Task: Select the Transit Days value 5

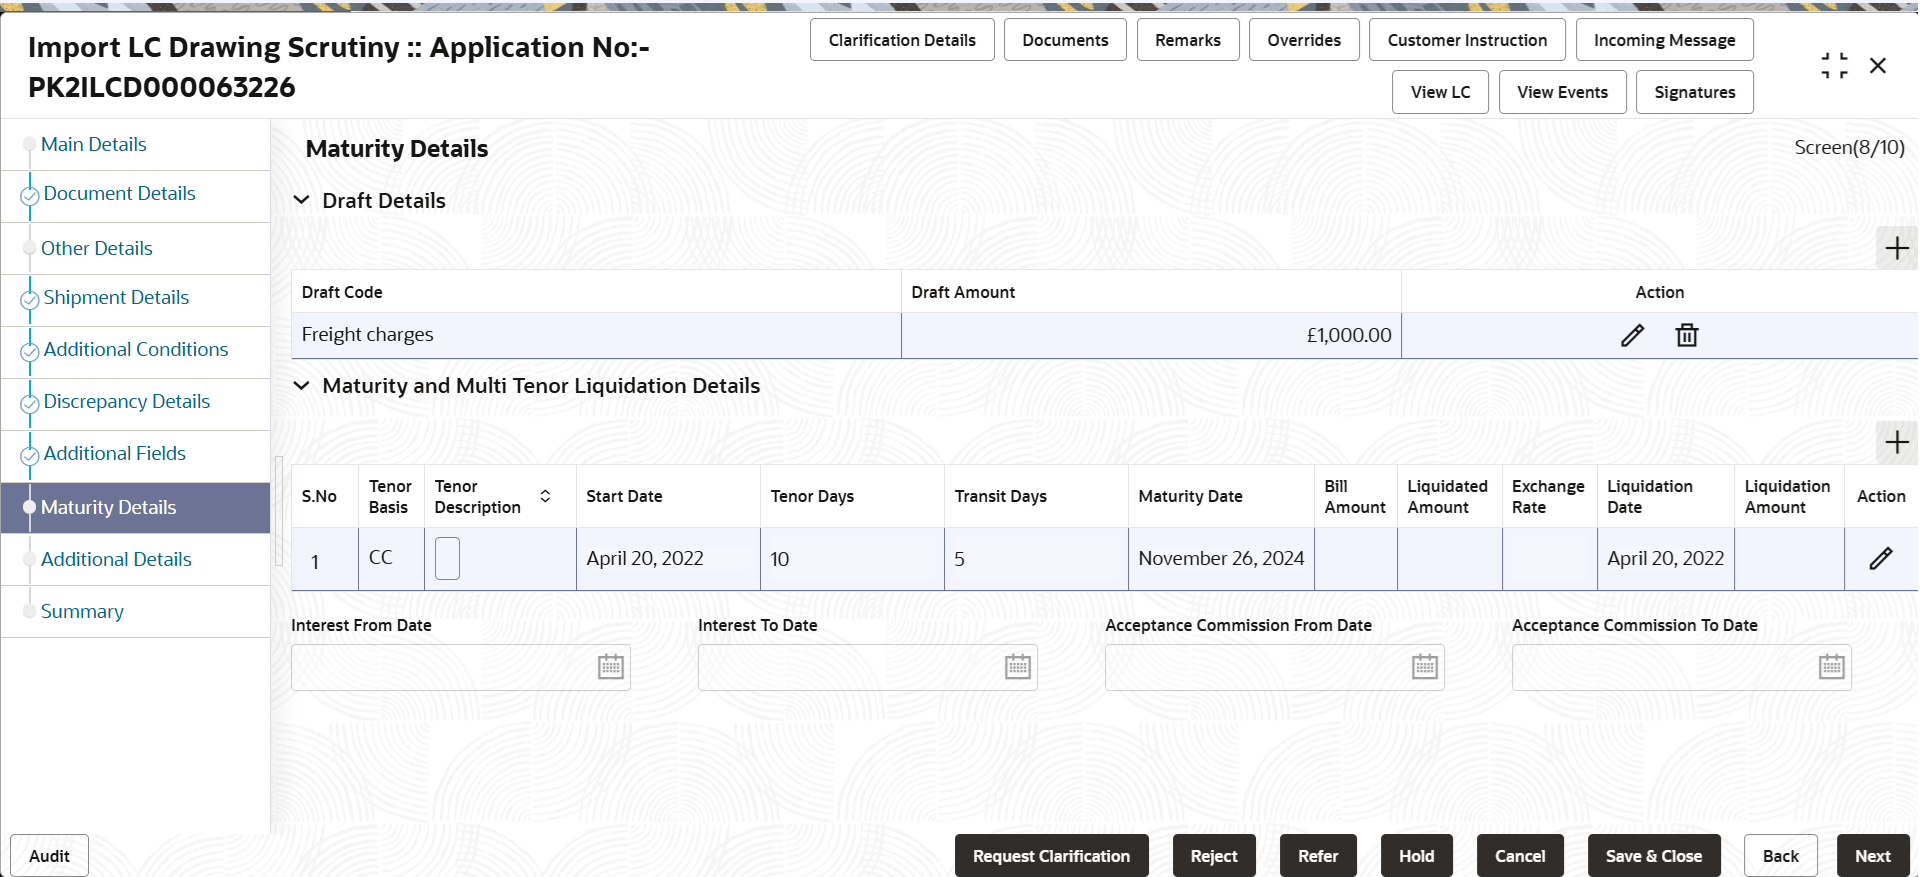Action: pyautogui.click(x=1036, y=558)
